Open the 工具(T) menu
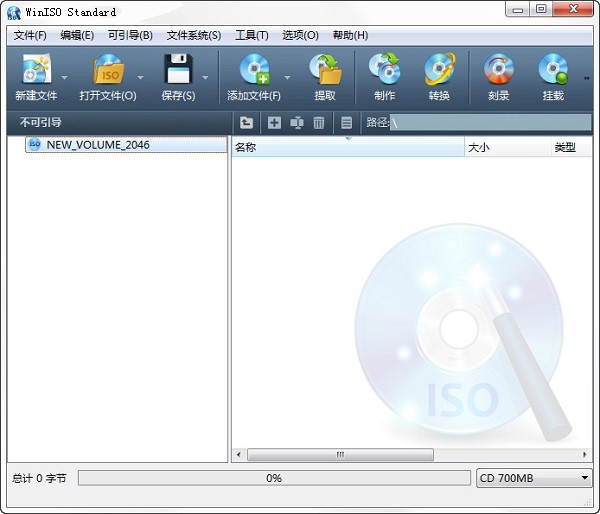 251,36
